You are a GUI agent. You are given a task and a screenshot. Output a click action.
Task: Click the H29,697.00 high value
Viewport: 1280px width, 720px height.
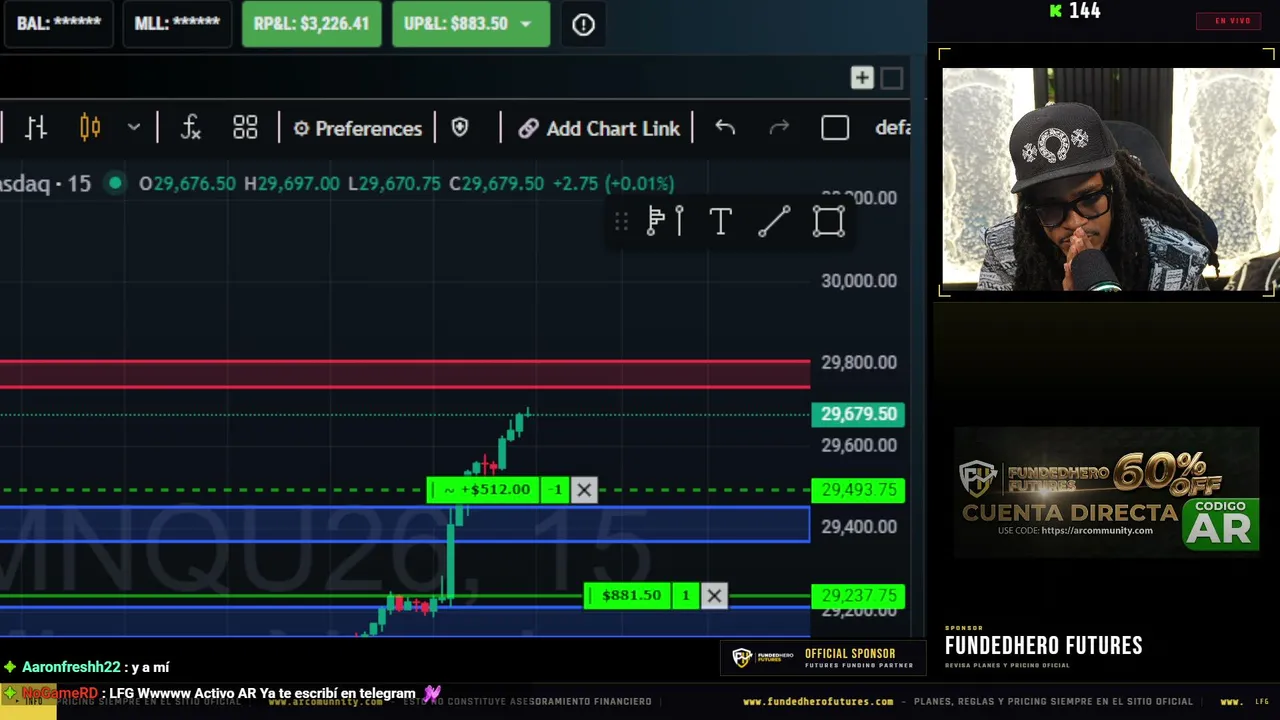(x=292, y=184)
